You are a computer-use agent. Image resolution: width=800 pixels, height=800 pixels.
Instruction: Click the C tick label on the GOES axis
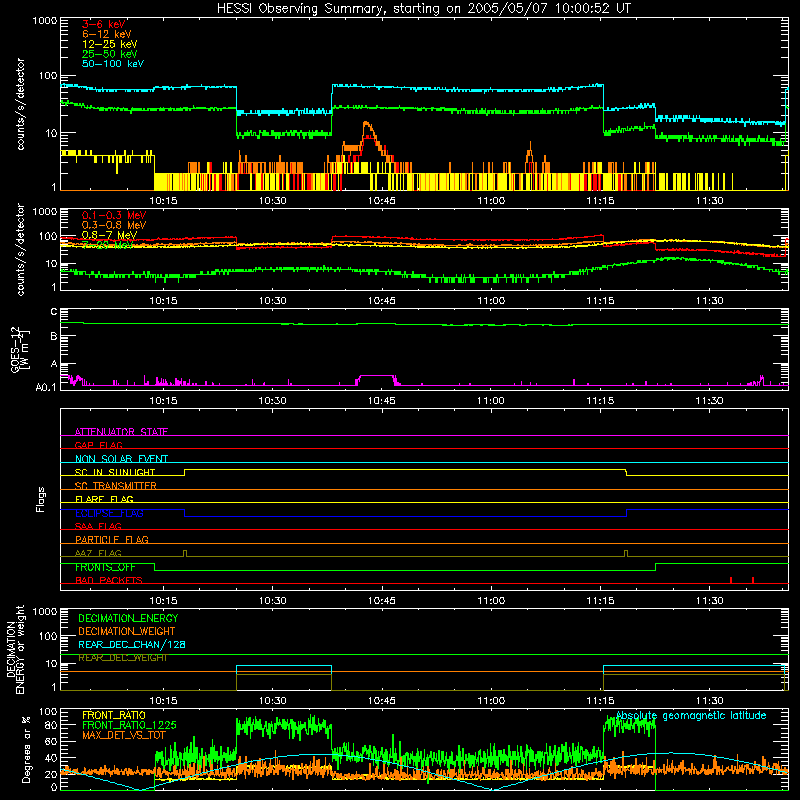pos(54,312)
